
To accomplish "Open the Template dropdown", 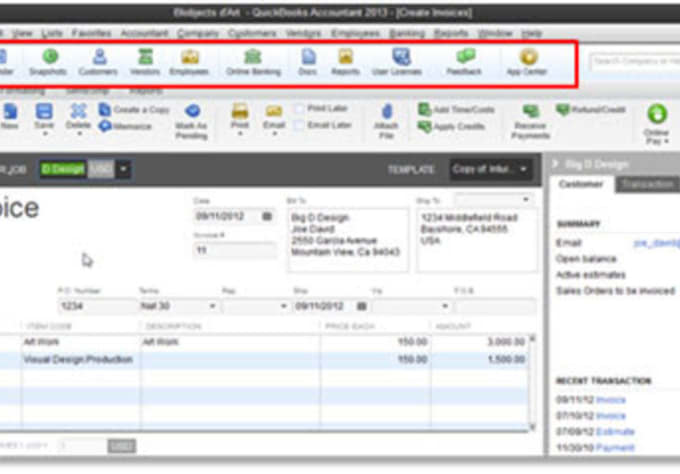I will 490,169.
